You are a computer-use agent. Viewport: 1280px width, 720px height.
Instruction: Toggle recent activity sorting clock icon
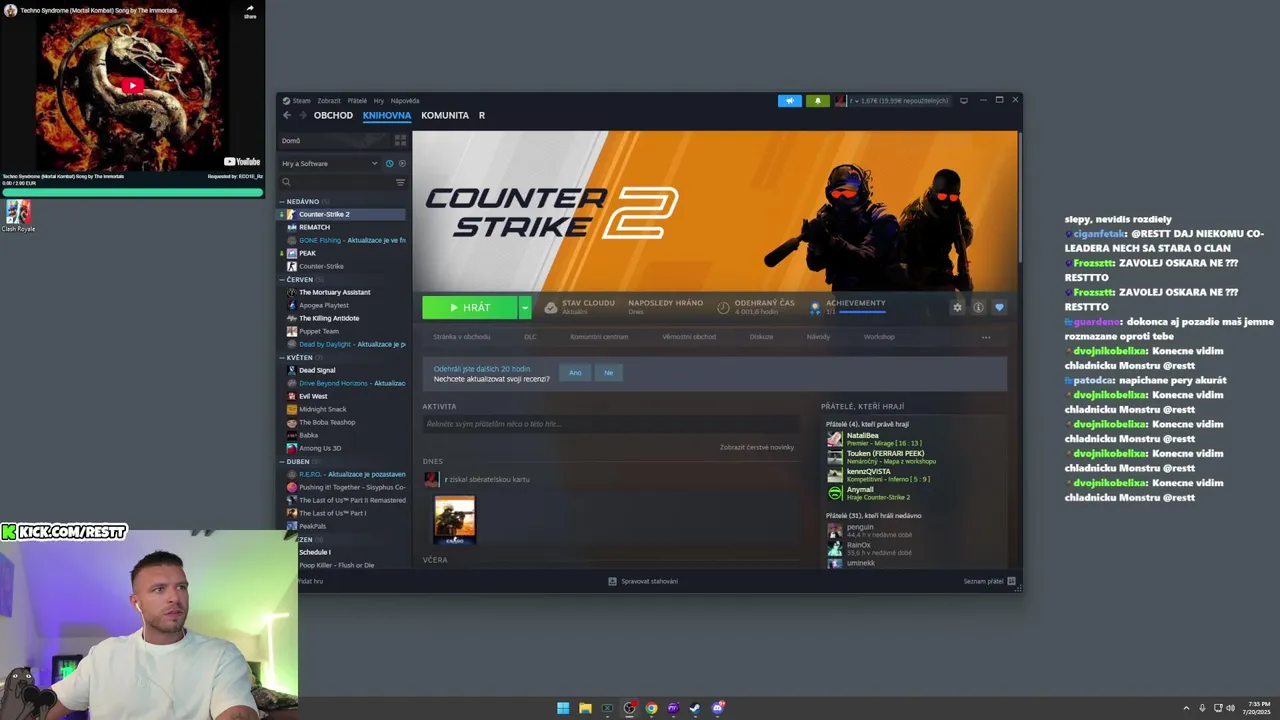coord(389,163)
